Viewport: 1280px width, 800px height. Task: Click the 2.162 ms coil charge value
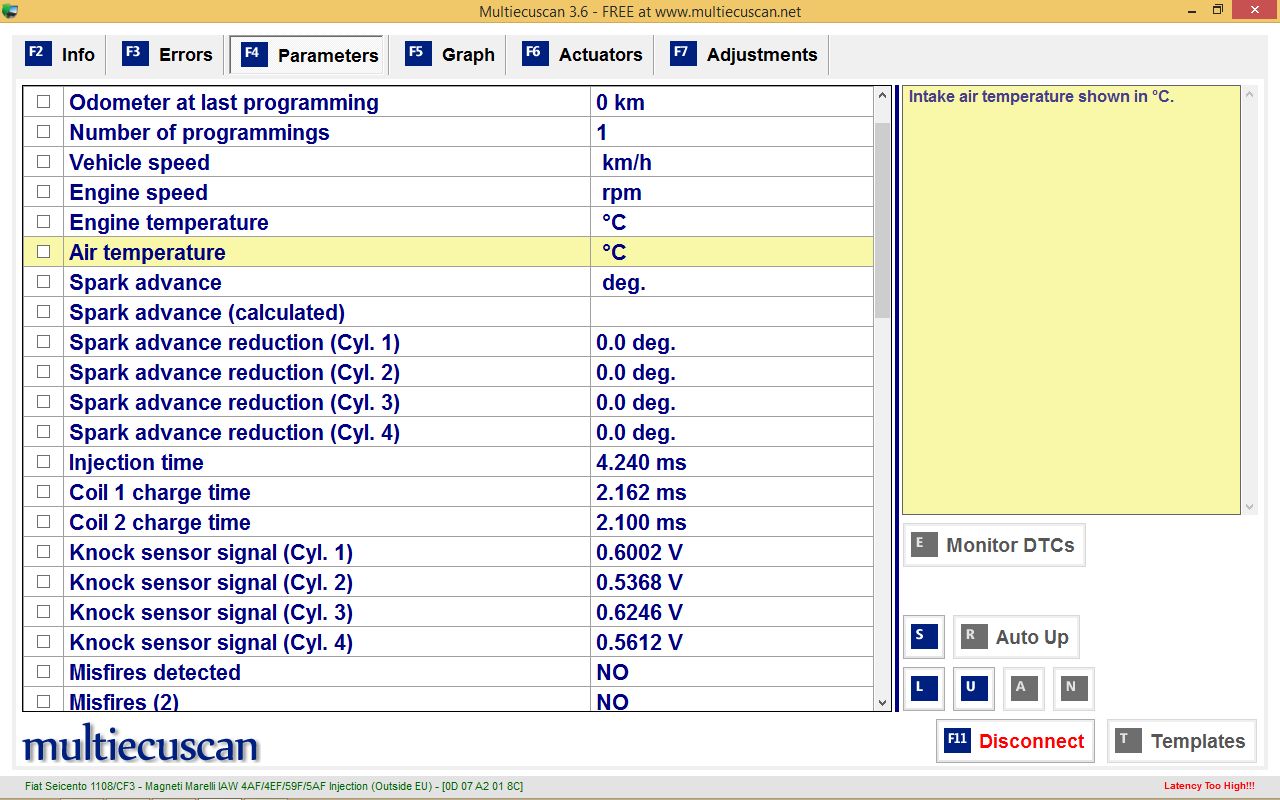pyautogui.click(x=641, y=493)
